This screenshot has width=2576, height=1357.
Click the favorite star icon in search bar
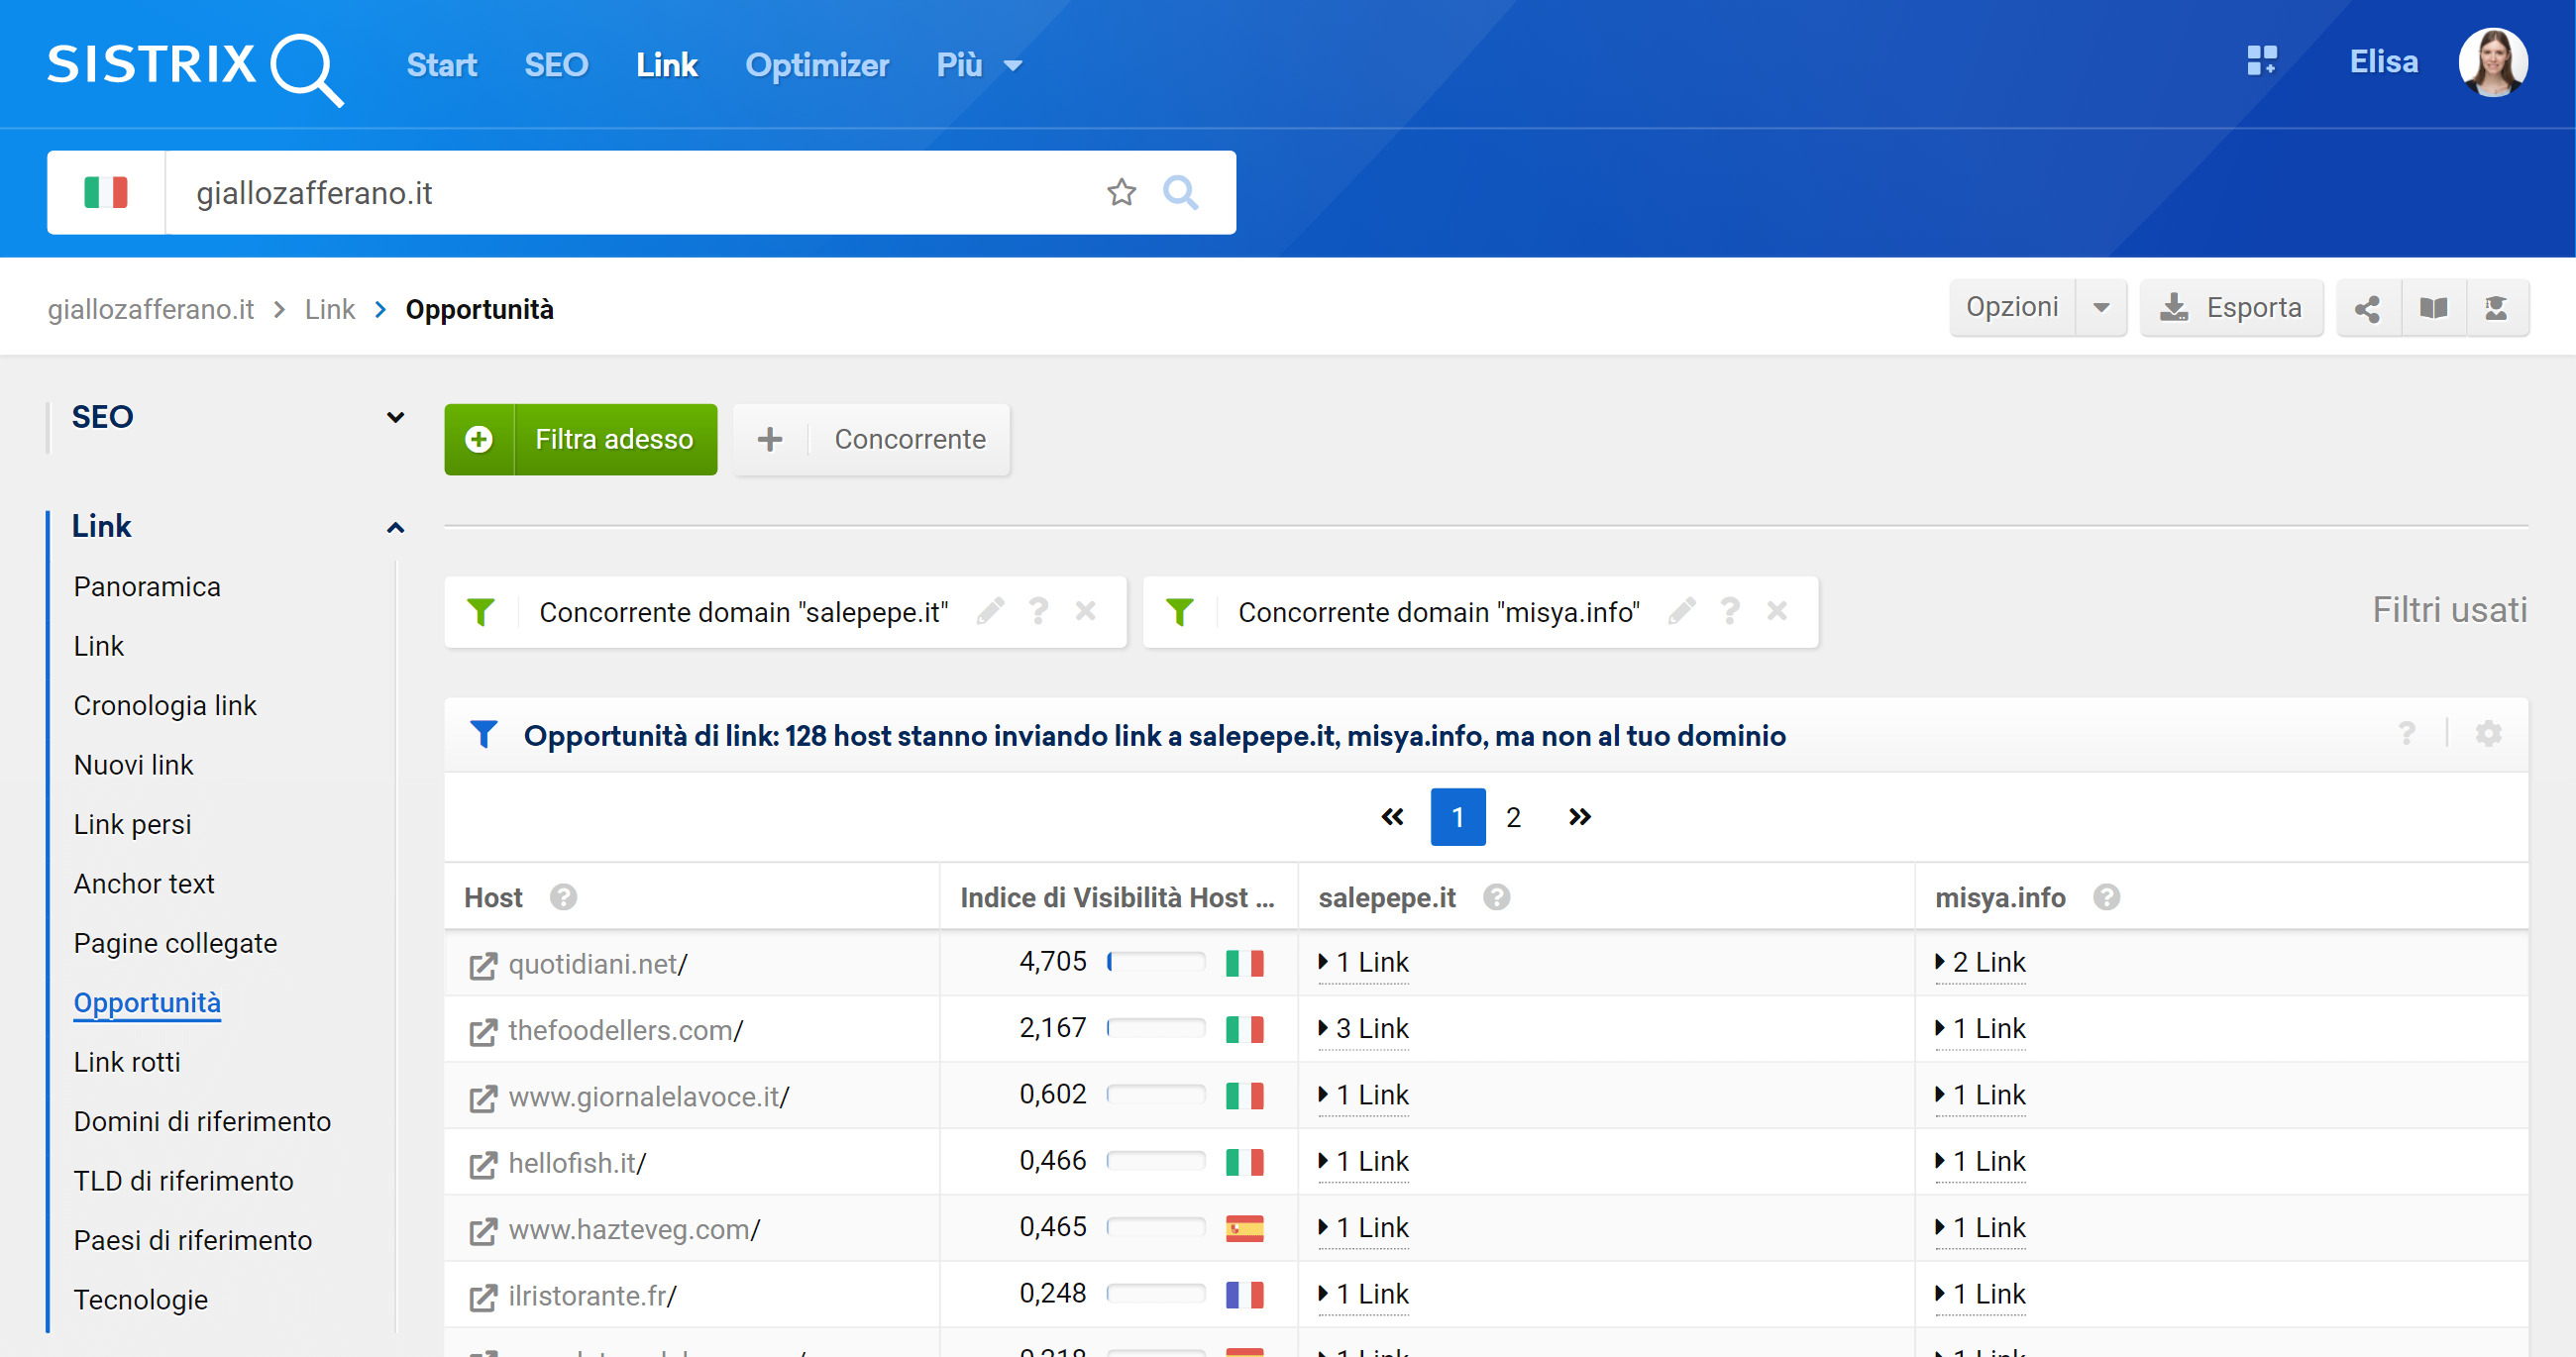coord(1121,192)
